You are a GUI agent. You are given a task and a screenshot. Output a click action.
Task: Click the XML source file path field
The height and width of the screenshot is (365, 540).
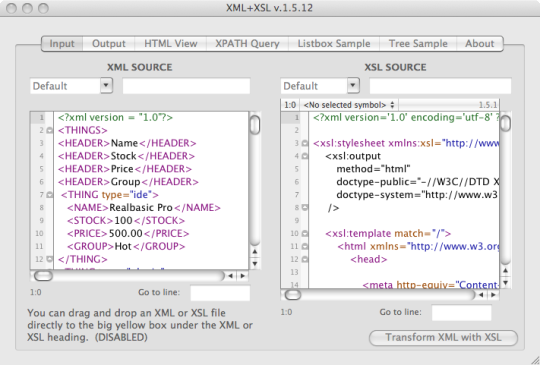[186, 86]
